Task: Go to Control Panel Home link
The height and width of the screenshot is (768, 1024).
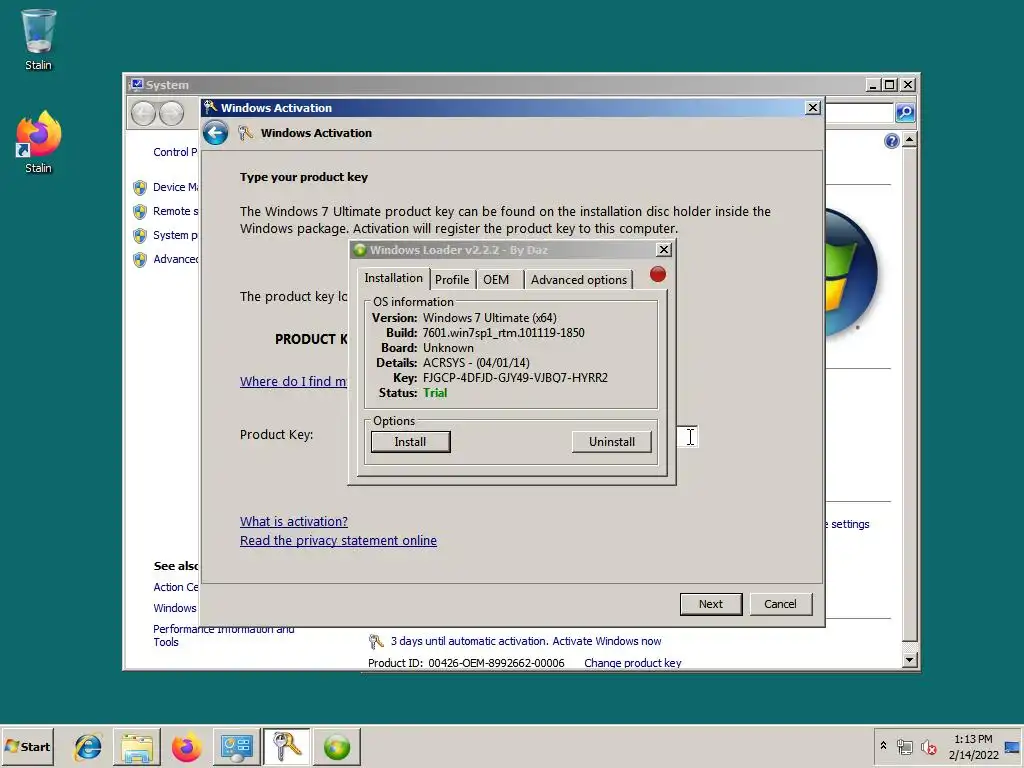Action: point(175,152)
